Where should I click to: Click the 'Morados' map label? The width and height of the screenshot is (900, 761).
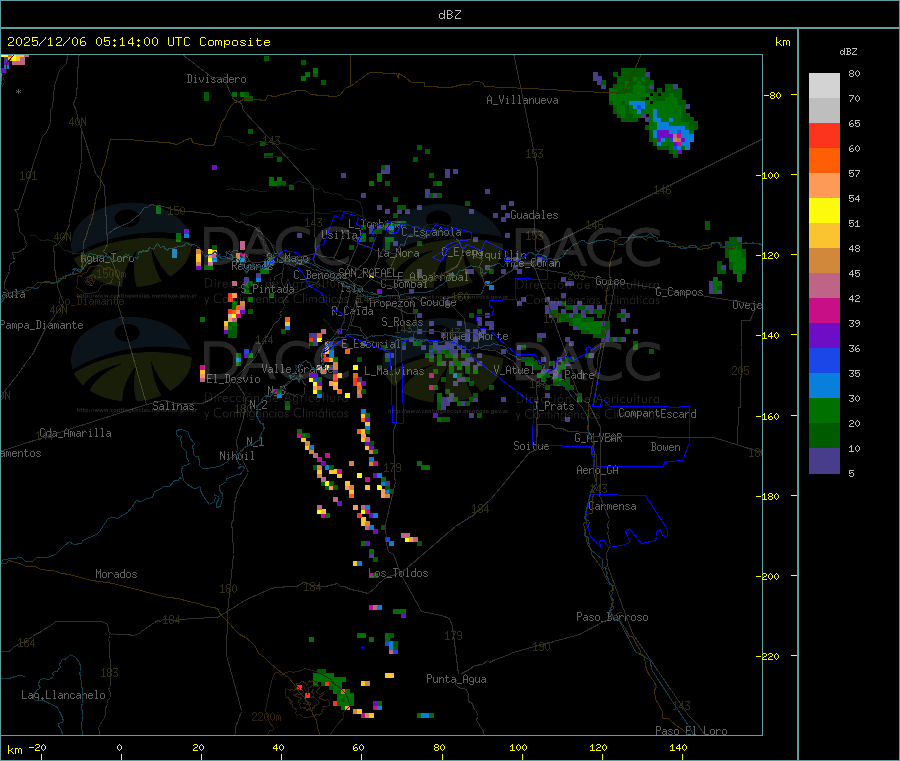point(116,574)
